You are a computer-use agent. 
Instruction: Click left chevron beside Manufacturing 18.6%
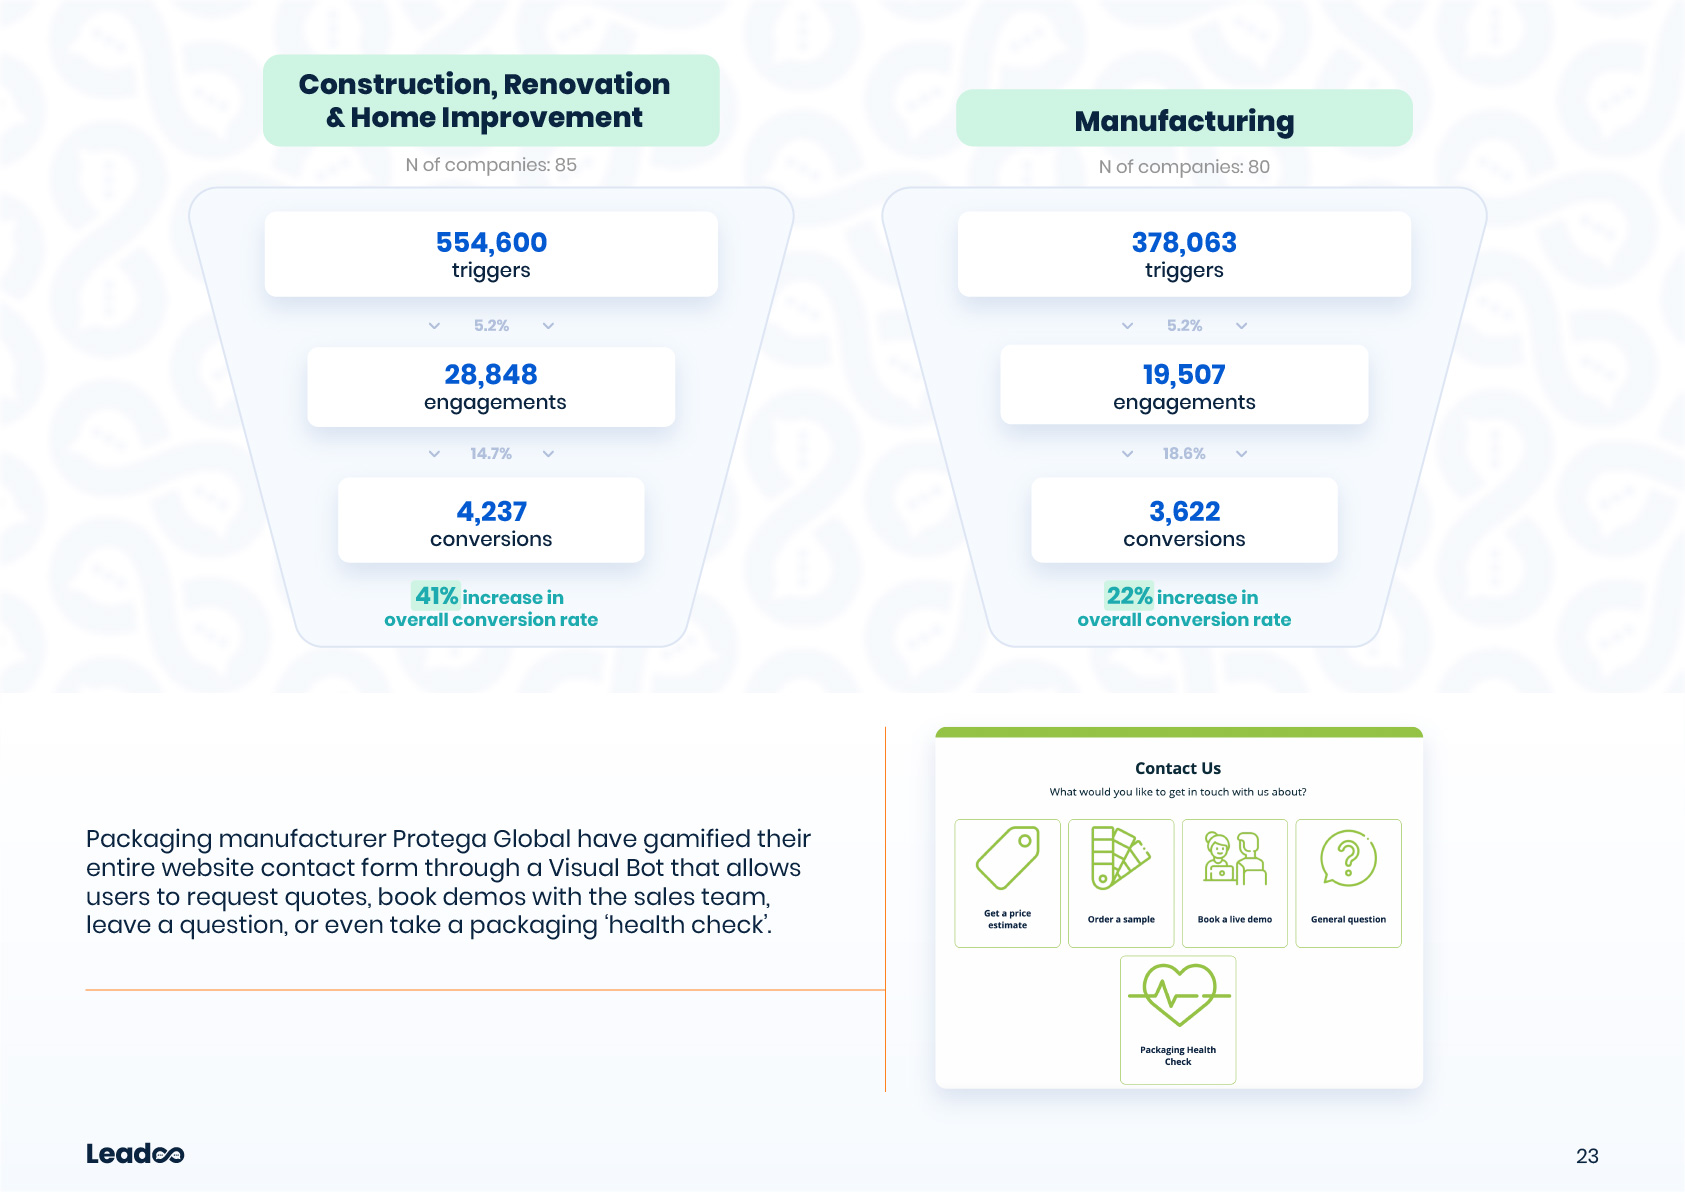(1127, 454)
